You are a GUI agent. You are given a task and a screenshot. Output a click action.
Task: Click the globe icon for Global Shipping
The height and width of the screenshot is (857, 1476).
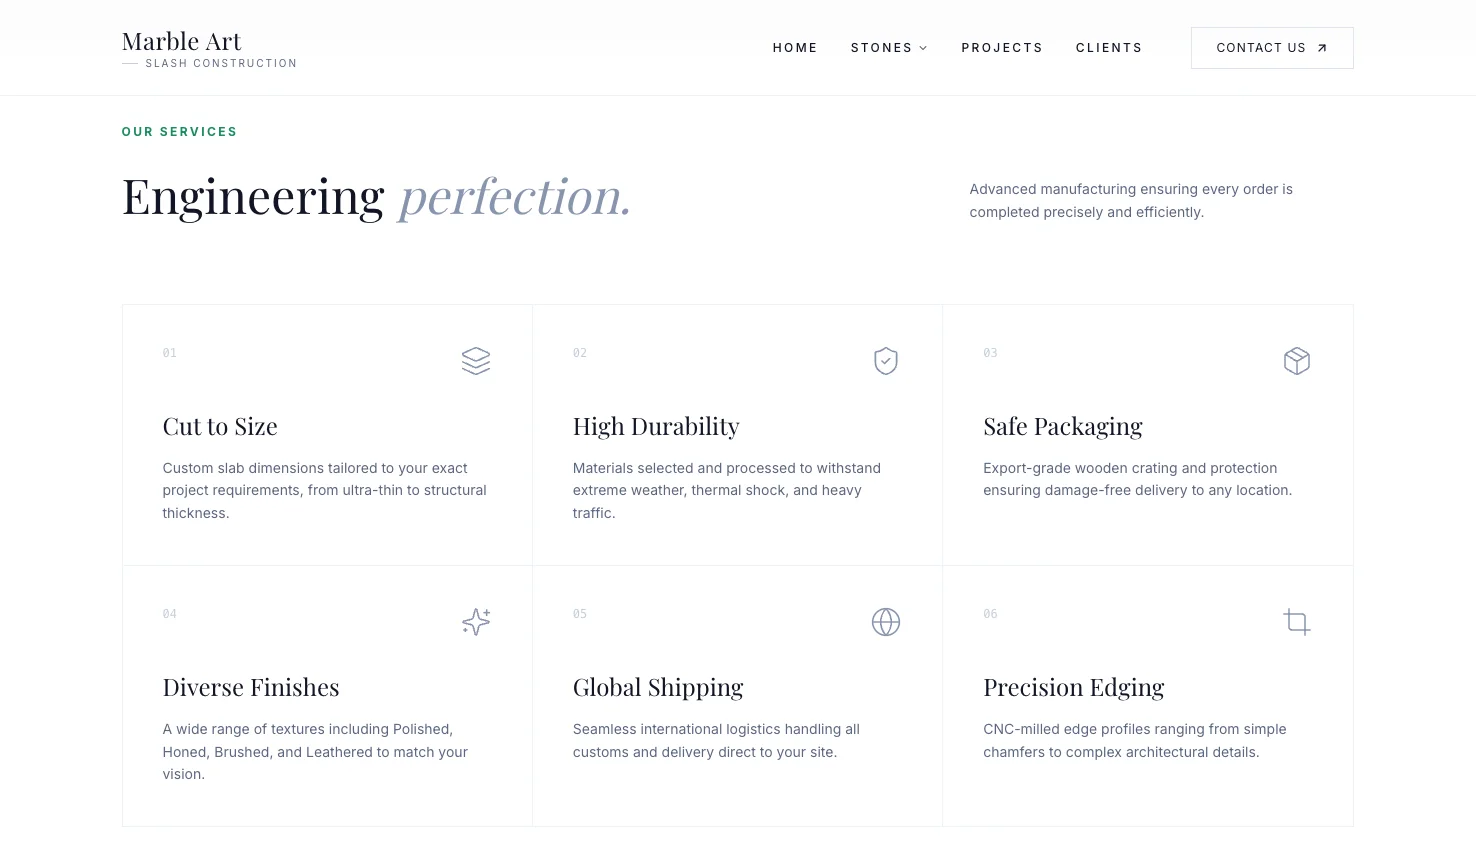pos(886,622)
